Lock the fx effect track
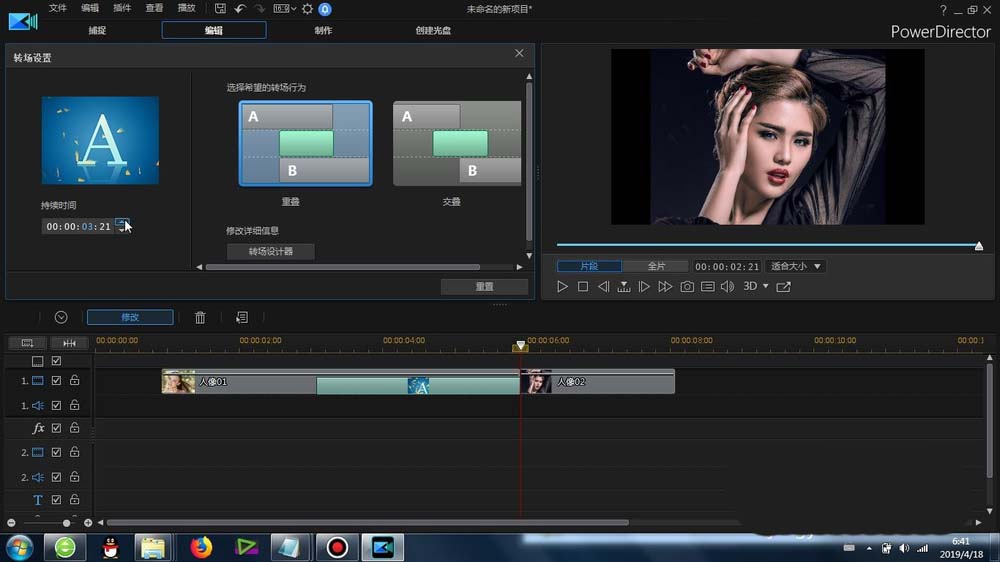 pyautogui.click(x=75, y=427)
